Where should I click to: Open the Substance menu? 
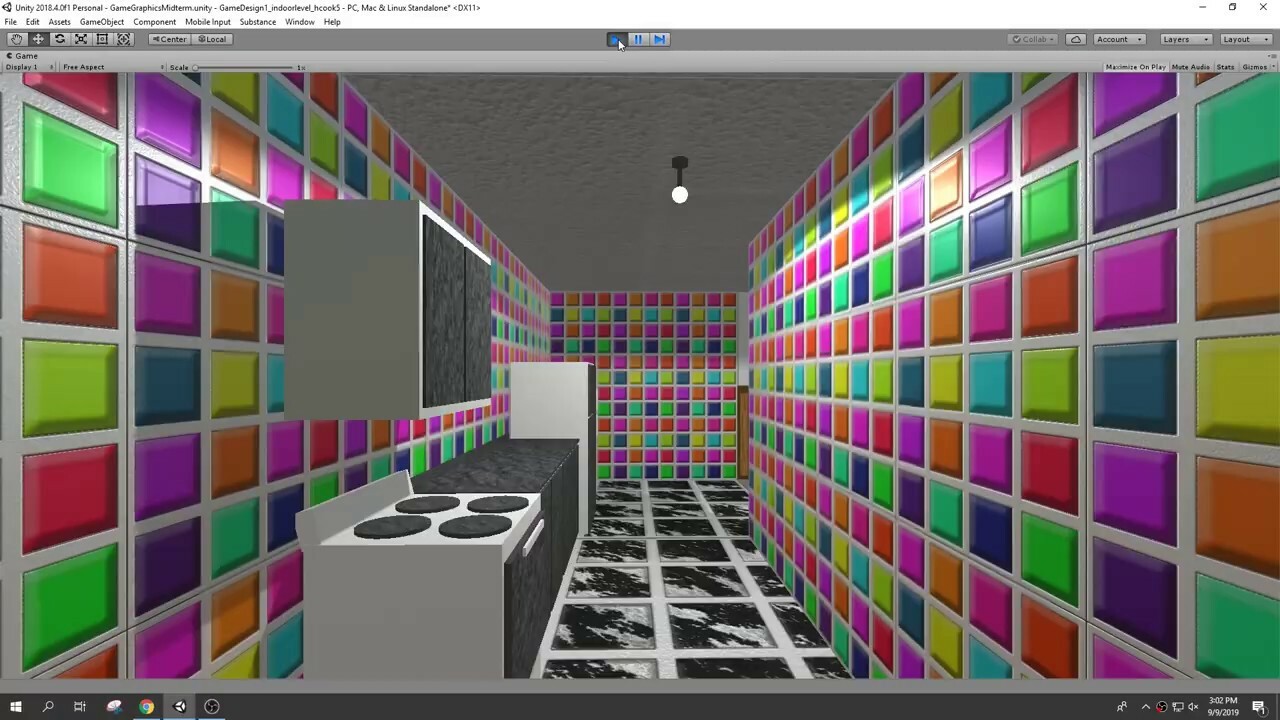257,21
